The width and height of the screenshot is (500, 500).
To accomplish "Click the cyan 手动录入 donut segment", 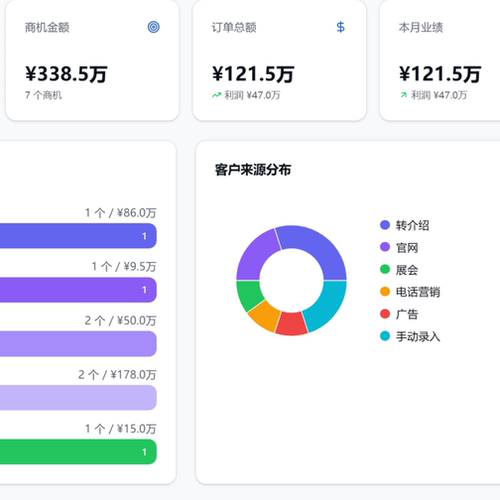I will pyautogui.click(x=329, y=308).
